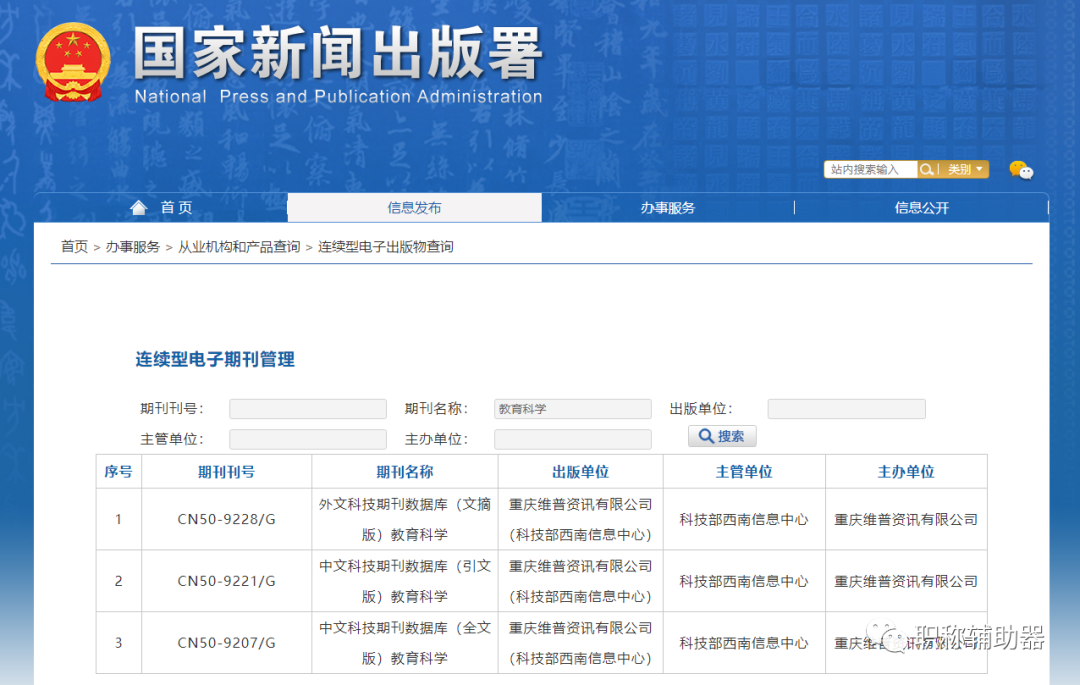Click the 期刊名称 field containing 教育科学
This screenshot has height=685, width=1080.
572,408
